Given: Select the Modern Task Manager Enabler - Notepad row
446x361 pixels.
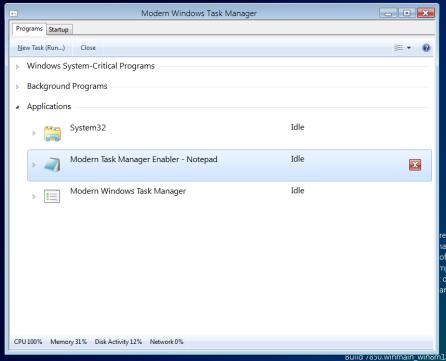Looking at the screenshot, I should click(x=229, y=165).
